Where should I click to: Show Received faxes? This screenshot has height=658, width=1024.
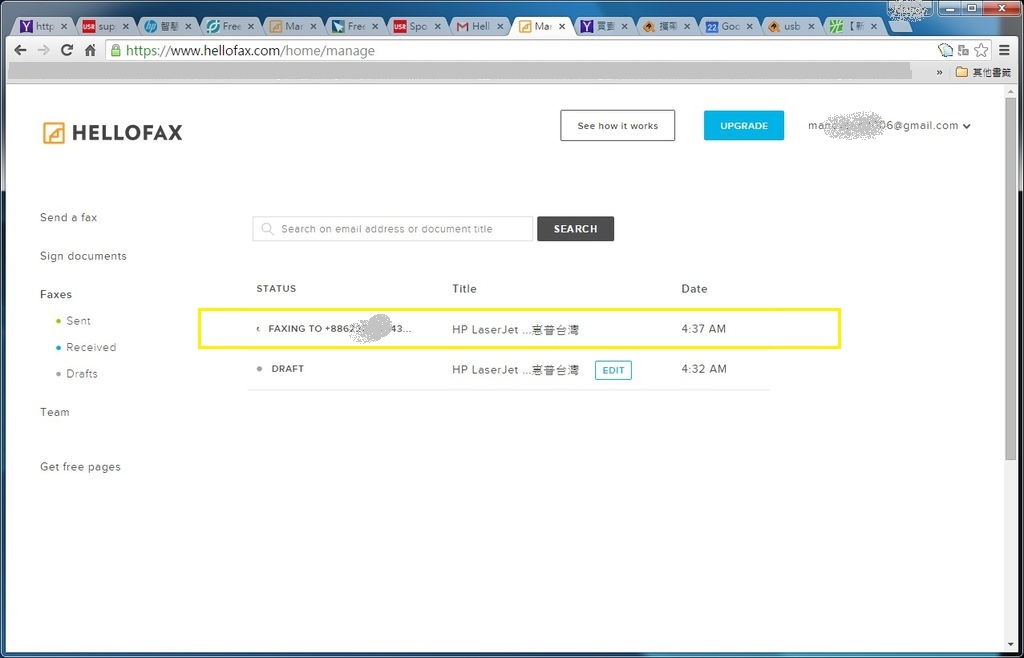(x=91, y=347)
